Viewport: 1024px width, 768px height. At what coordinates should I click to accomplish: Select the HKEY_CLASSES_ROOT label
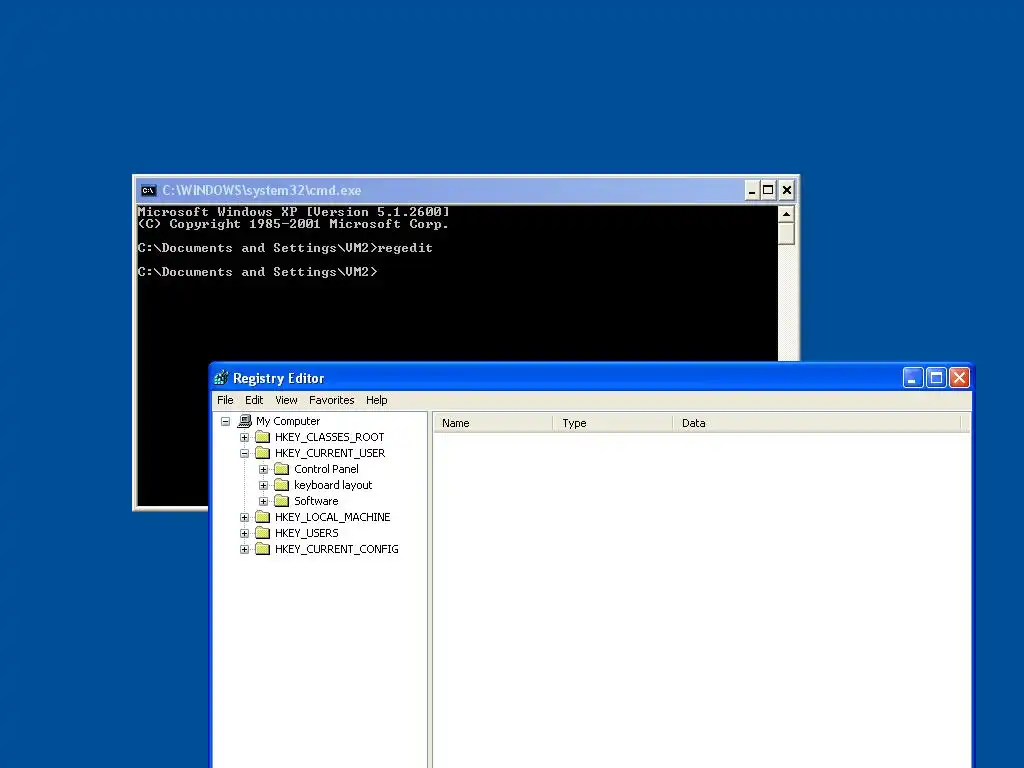click(x=330, y=437)
